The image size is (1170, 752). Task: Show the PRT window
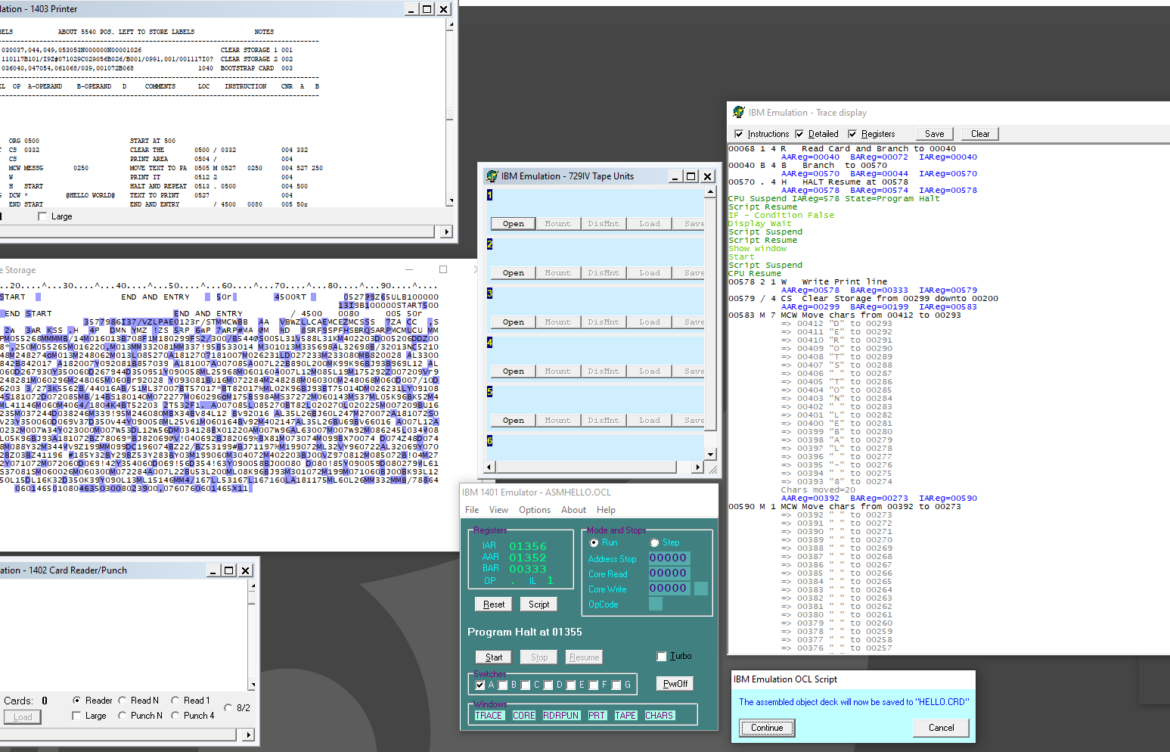596,715
